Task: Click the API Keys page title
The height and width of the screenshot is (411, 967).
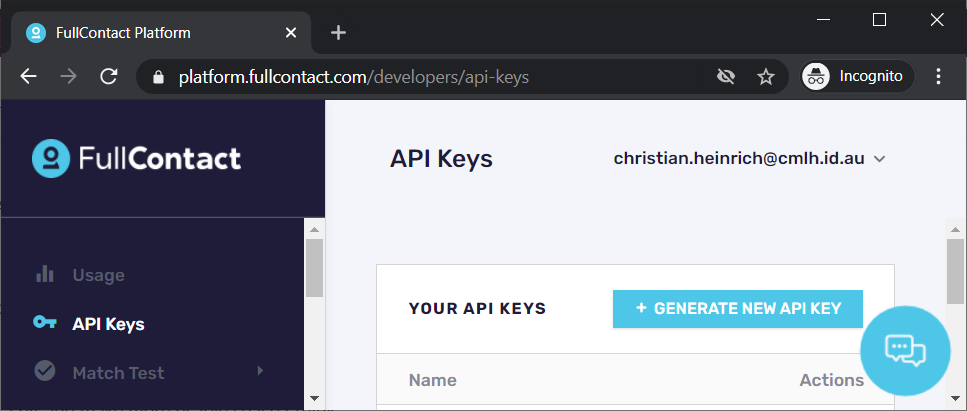Action: pos(441,159)
